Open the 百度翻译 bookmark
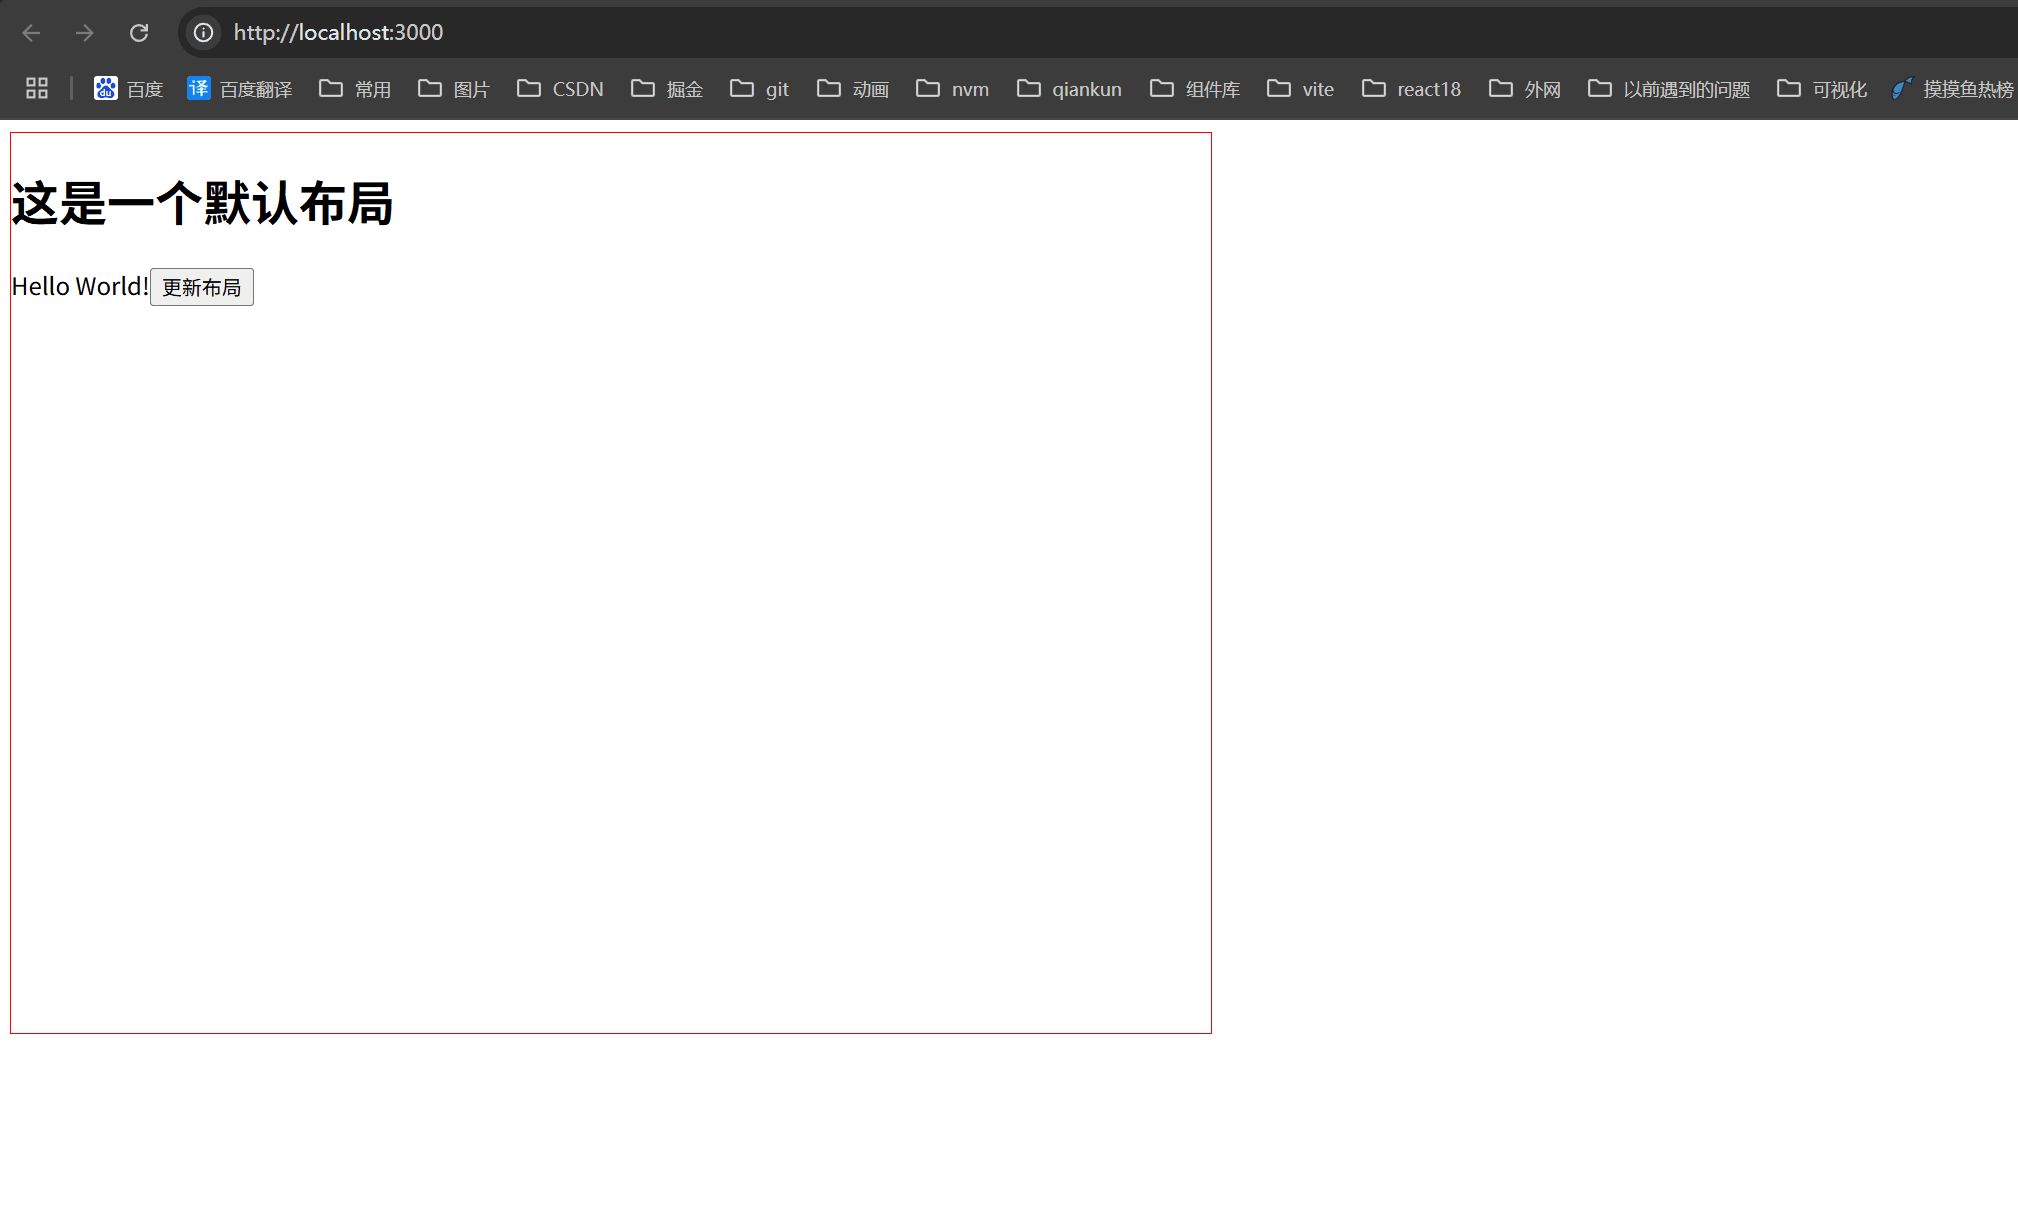Screen dimensions: 2018x1223 click(239, 88)
